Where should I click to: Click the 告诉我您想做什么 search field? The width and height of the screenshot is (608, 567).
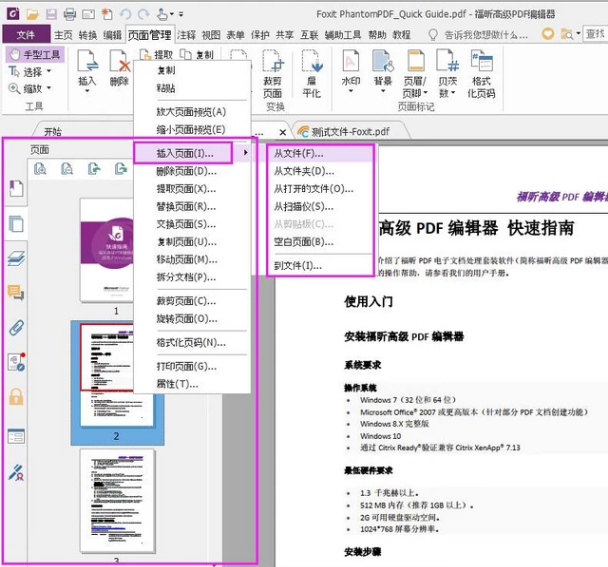pos(486,35)
